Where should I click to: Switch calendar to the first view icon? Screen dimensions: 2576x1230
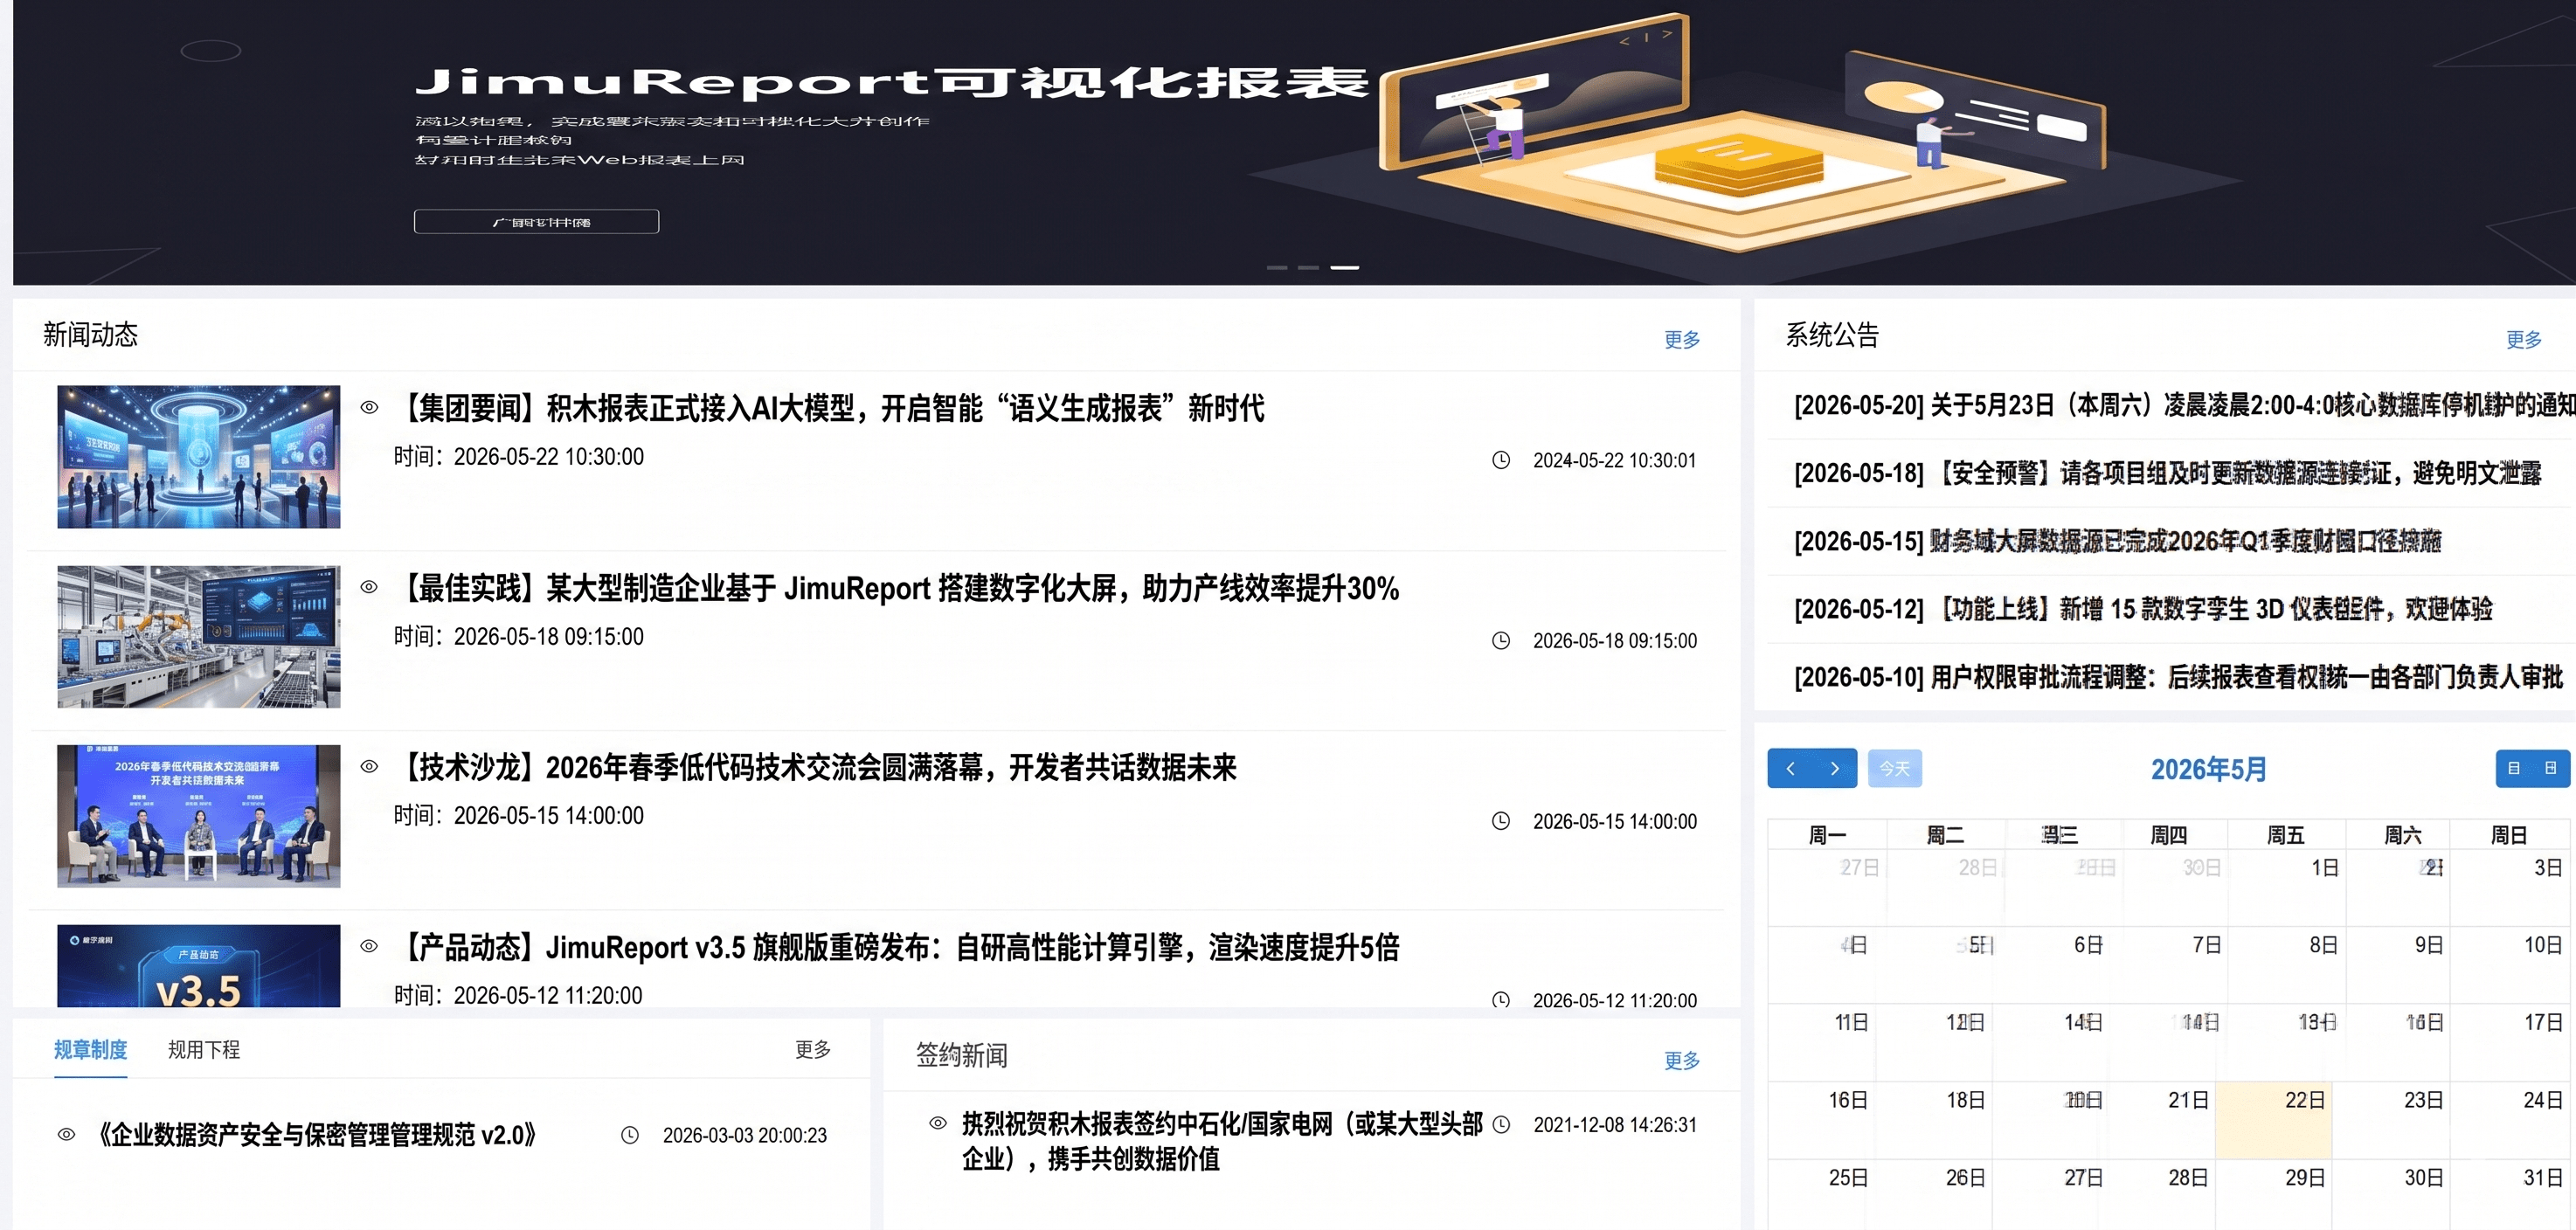(2514, 768)
